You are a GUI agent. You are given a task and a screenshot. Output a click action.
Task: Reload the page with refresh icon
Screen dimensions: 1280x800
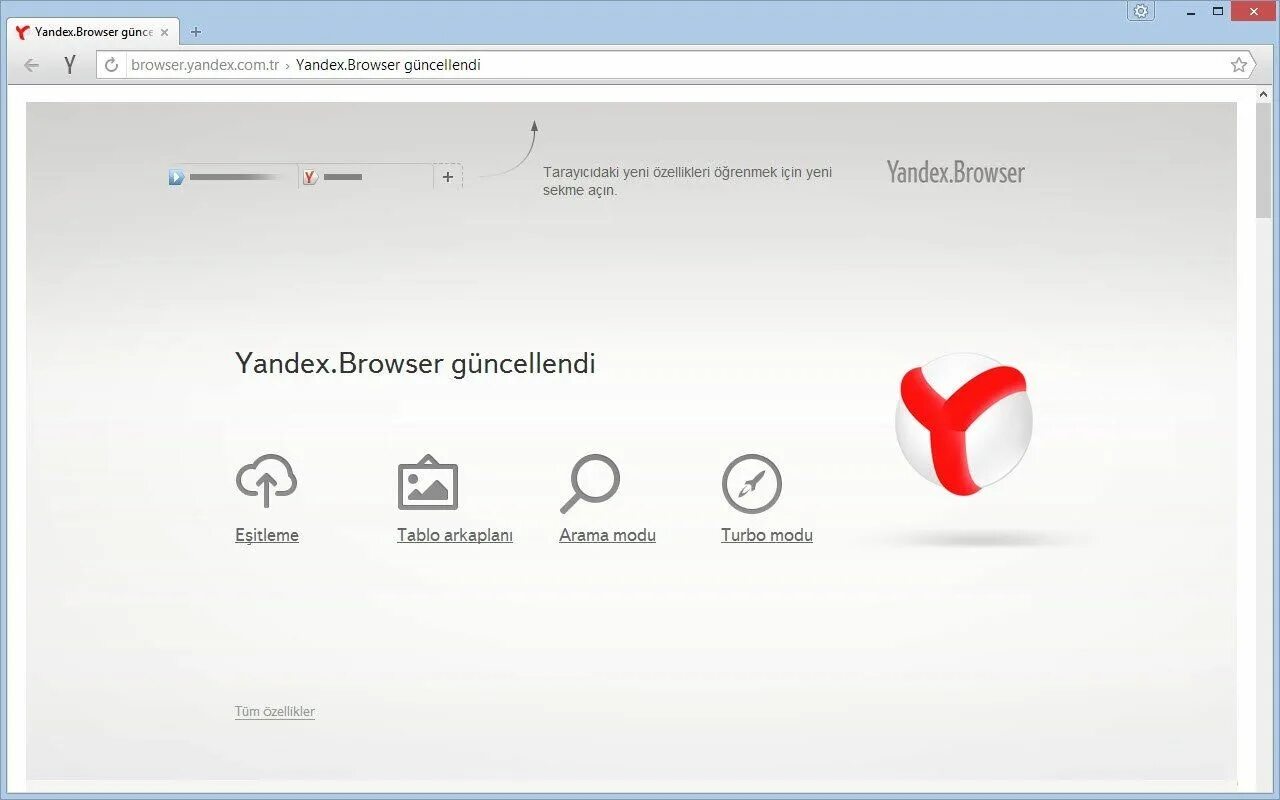click(x=112, y=65)
